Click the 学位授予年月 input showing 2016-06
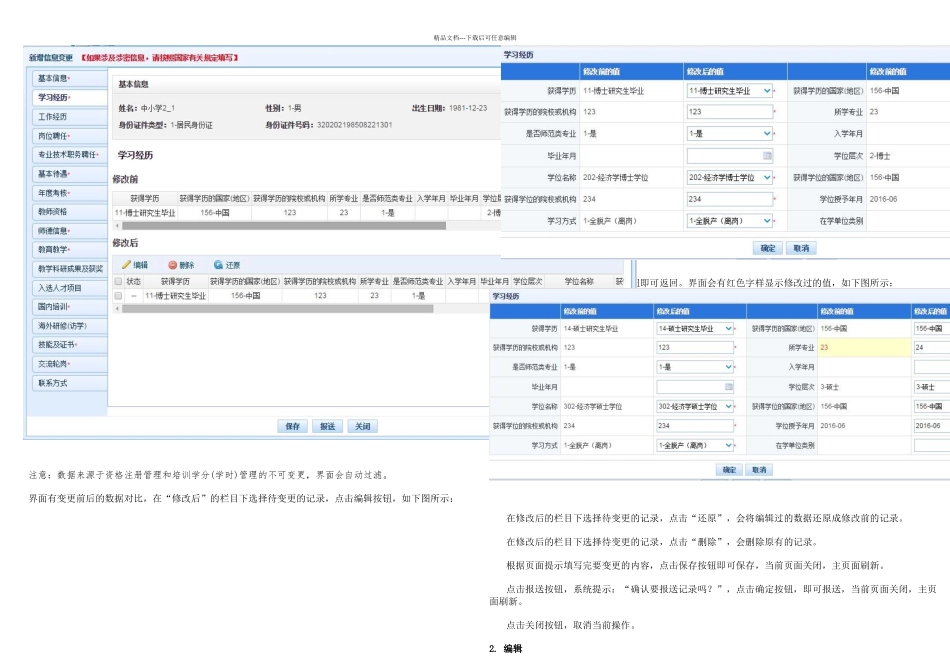 pyautogui.click(x=931, y=426)
